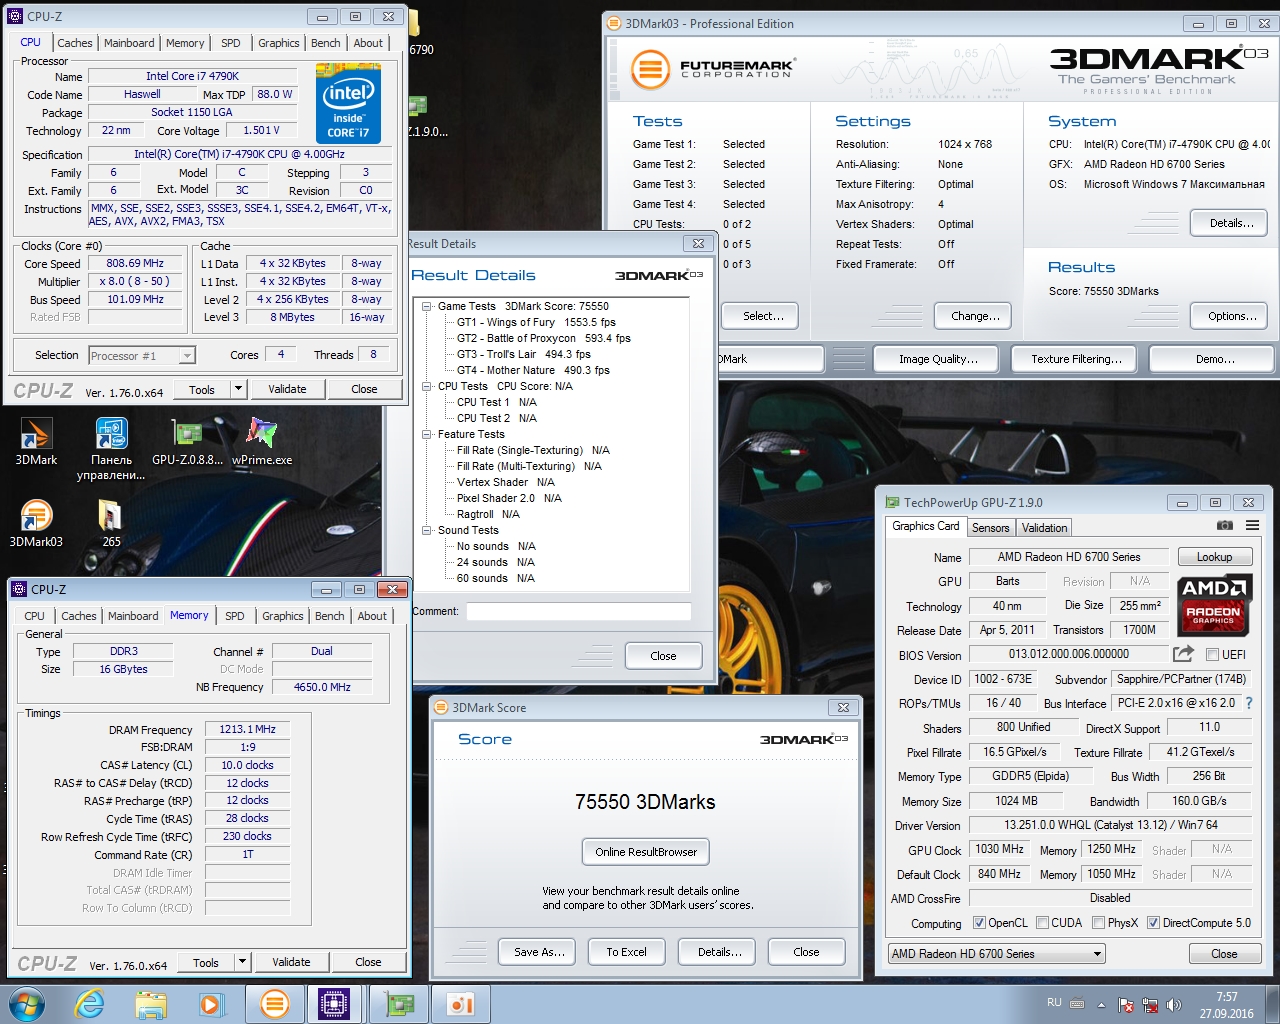Click the RU language indicator
This screenshot has width=1280, height=1024.
click(1054, 1002)
